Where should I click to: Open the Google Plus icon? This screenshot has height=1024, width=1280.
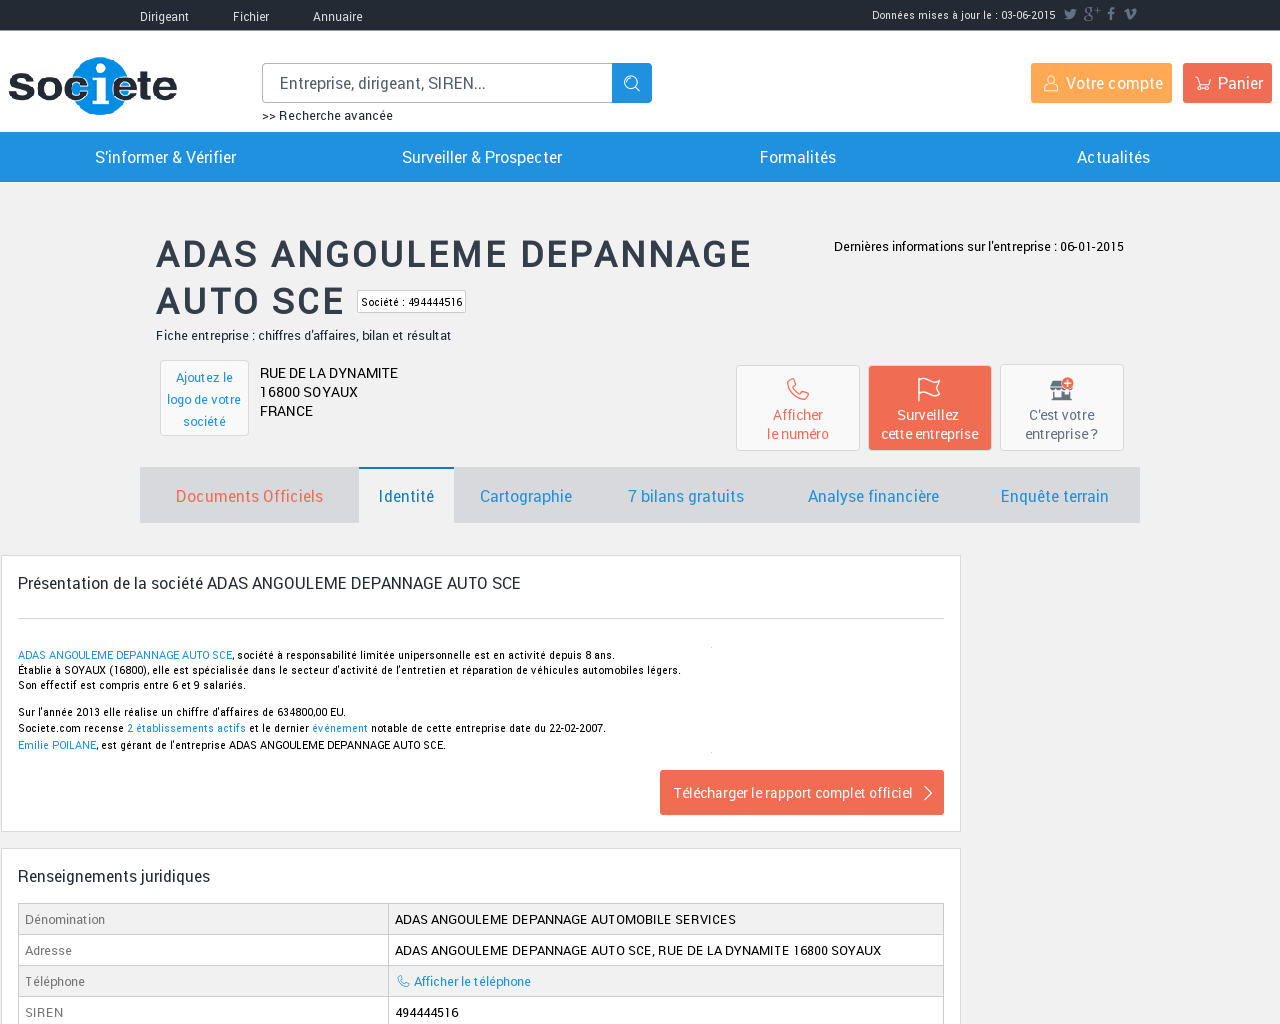[1091, 14]
